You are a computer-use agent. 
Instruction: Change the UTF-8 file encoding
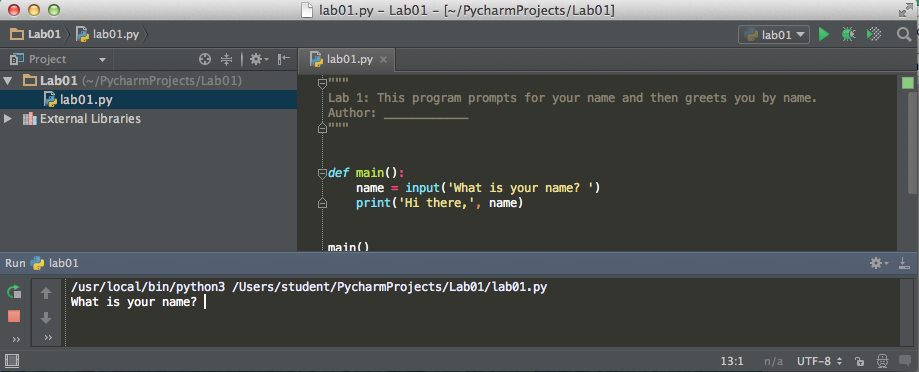tap(819, 361)
